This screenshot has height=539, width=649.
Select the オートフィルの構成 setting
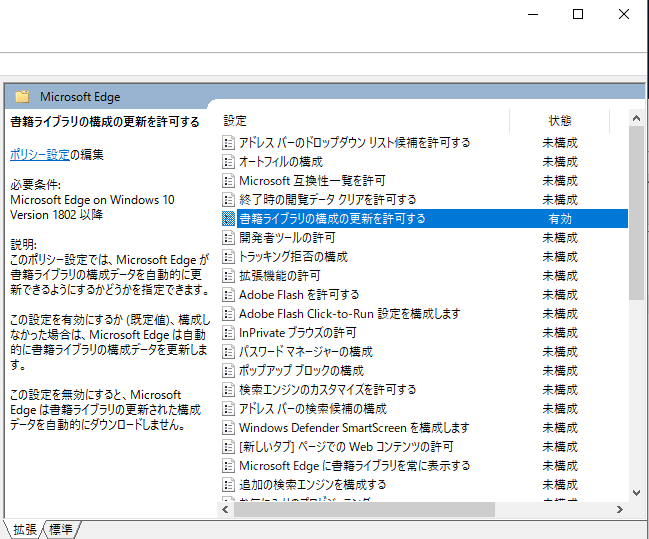click(x=281, y=162)
